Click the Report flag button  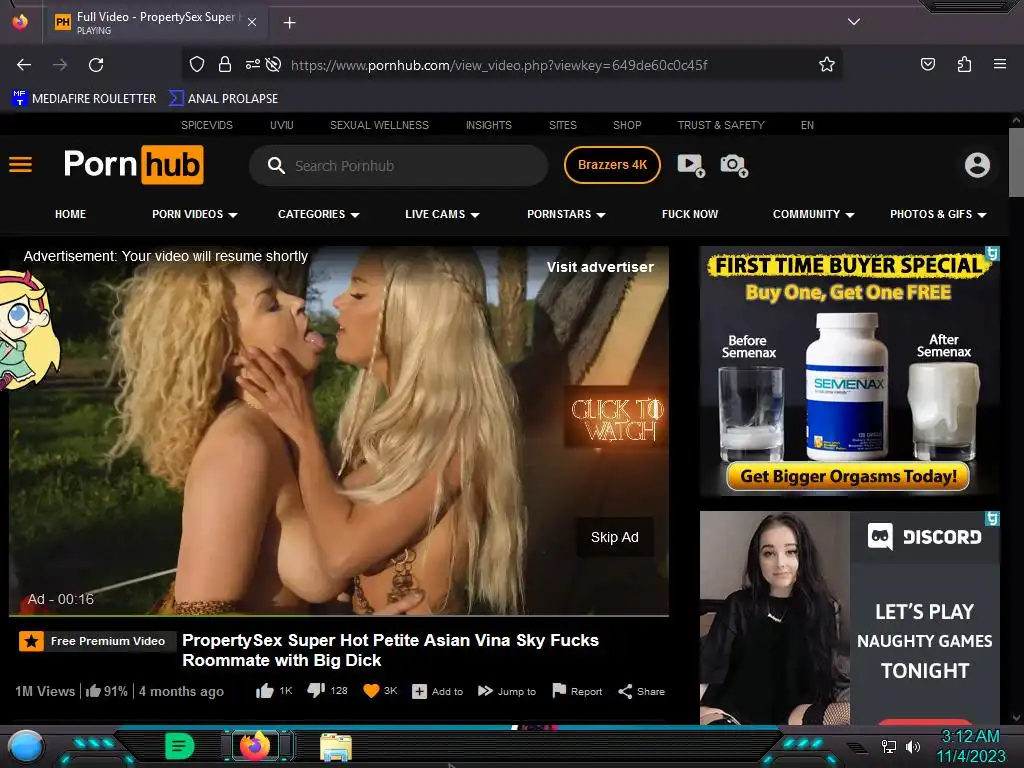coord(577,691)
